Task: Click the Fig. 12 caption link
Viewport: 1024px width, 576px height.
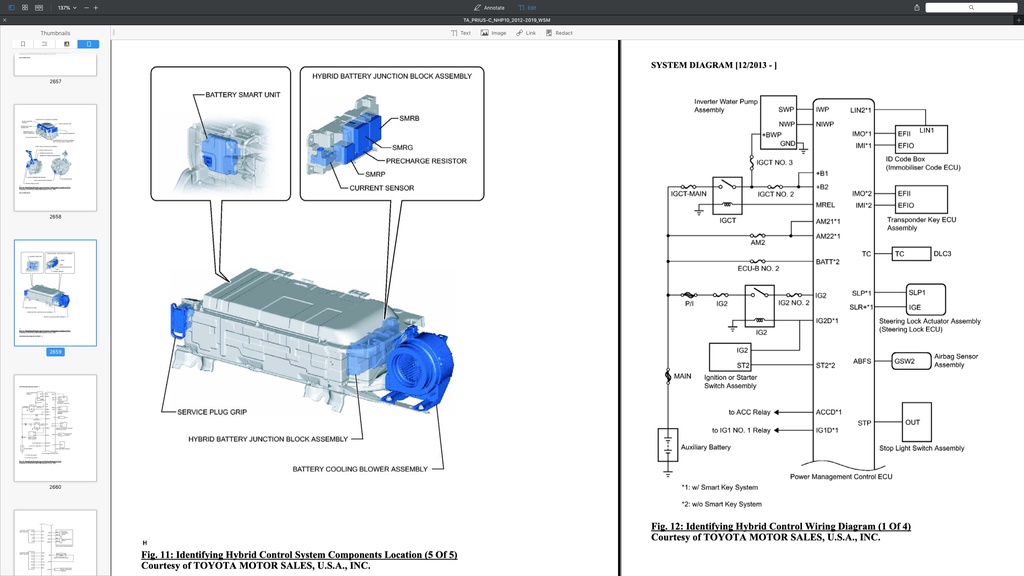Action: click(780, 526)
